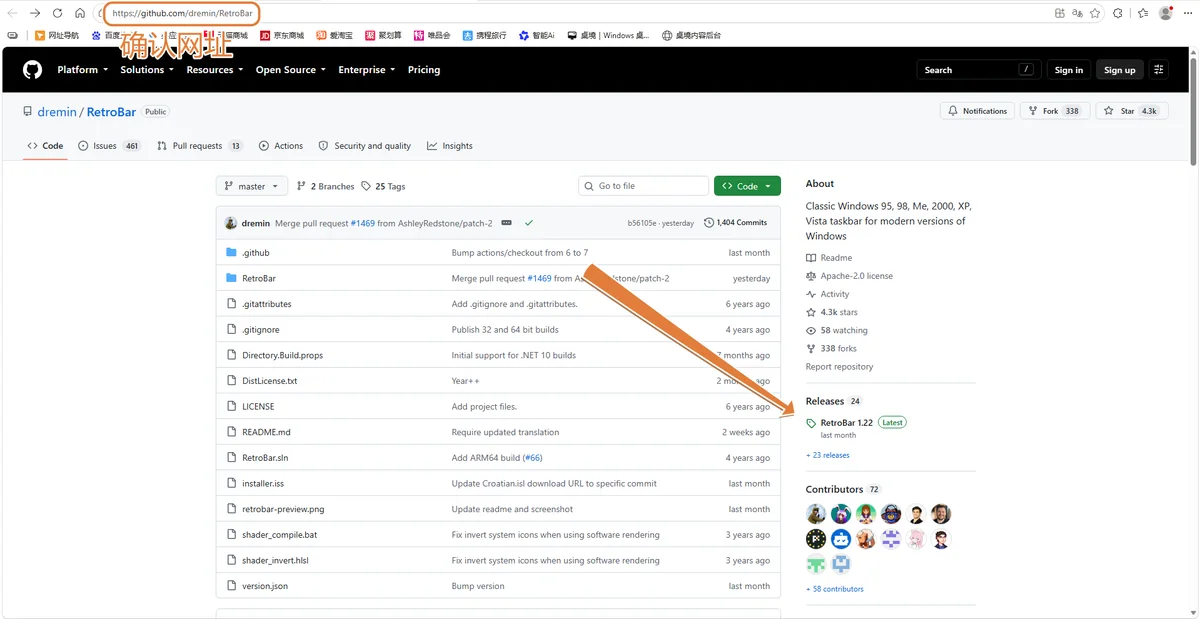1200x619 pixels.
Task: Click the browser forward arrow
Action: pyautogui.click(x=35, y=13)
